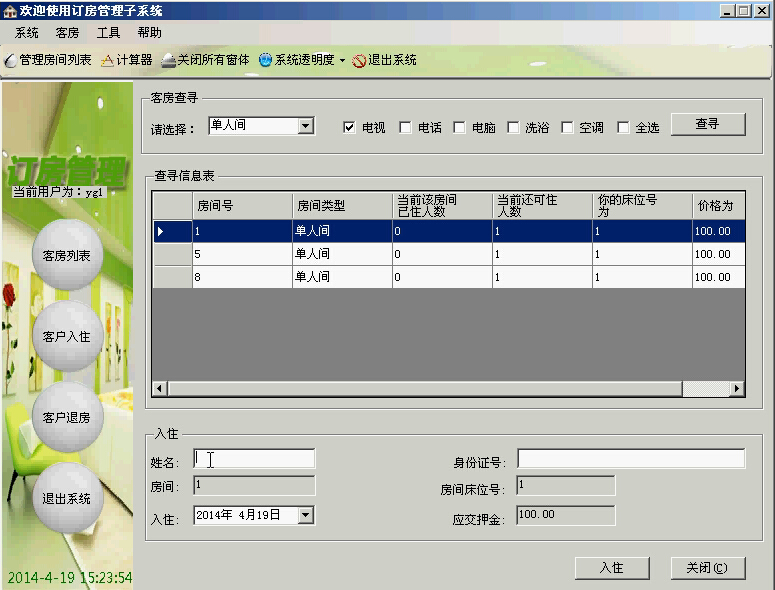The image size is (775, 590).
Task: Click the 房间类型 column header
Action: pos(342,206)
